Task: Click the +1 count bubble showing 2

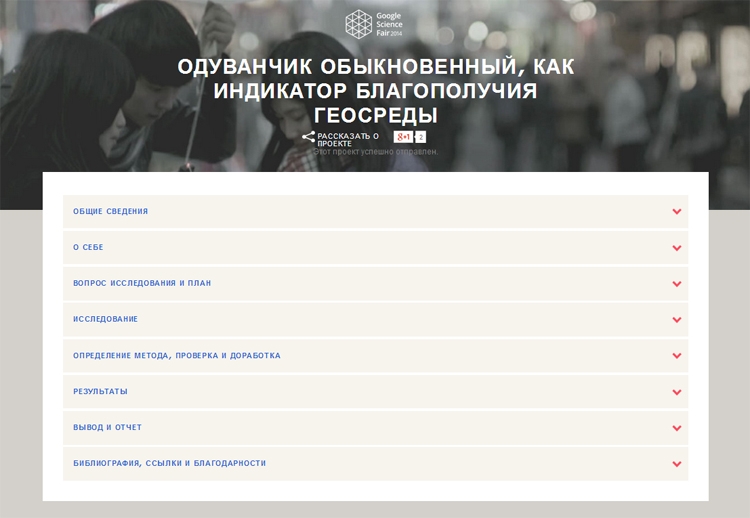Action: click(420, 137)
